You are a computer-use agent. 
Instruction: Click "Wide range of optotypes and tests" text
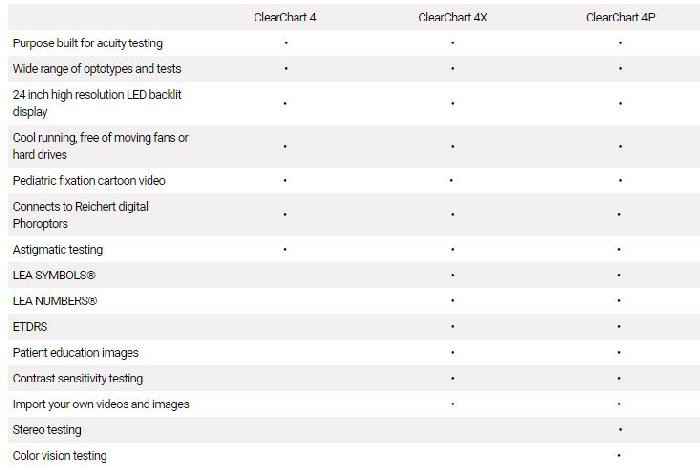[x=97, y=69]
